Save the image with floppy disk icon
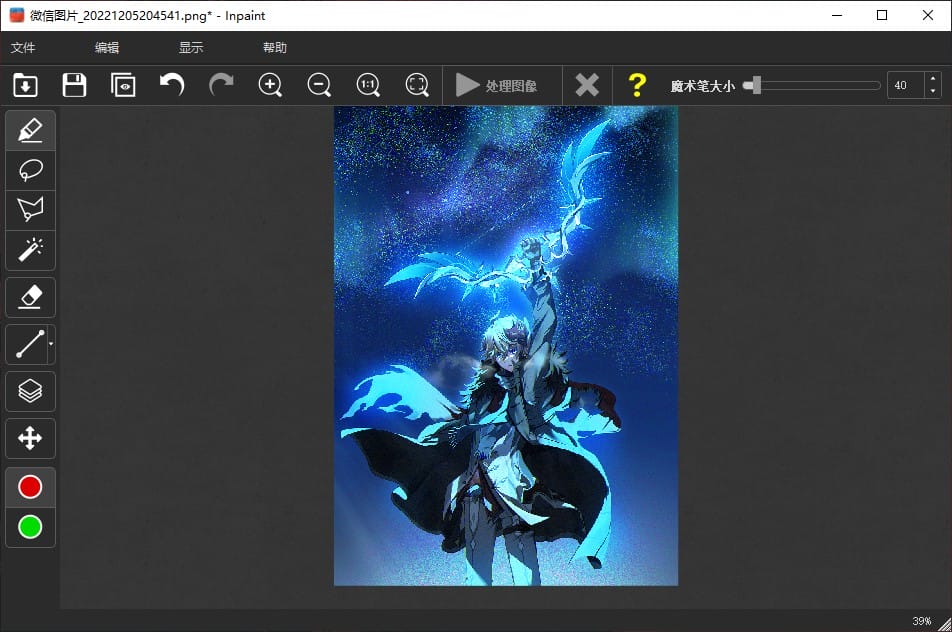The width and height of the screenshot is (952, 632). pyautogui.click(x=74, y=85)
